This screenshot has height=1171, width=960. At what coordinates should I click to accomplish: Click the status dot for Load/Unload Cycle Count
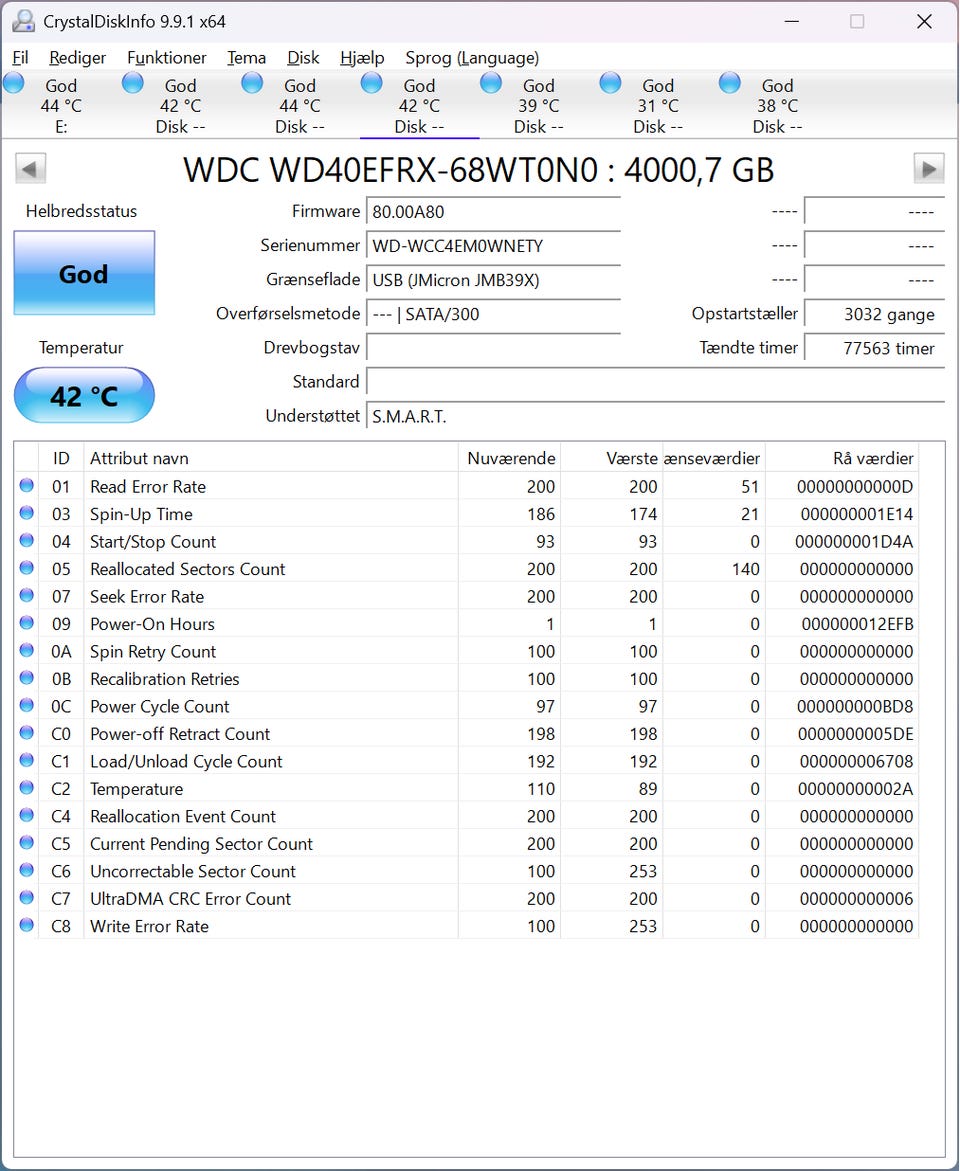pos(27,760)
